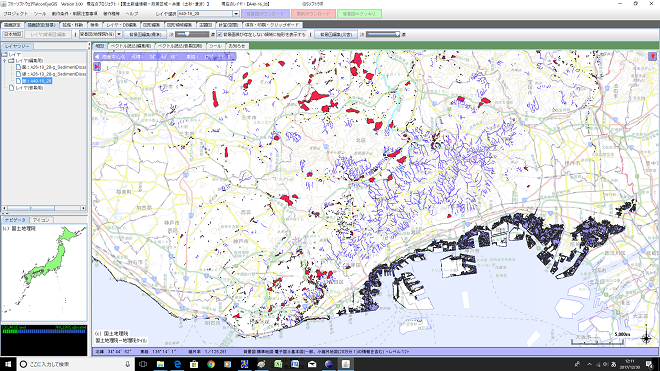660x371 pixels.
Task: Open the layer selection dropdown A40-16_28
Action: point(208,14)
